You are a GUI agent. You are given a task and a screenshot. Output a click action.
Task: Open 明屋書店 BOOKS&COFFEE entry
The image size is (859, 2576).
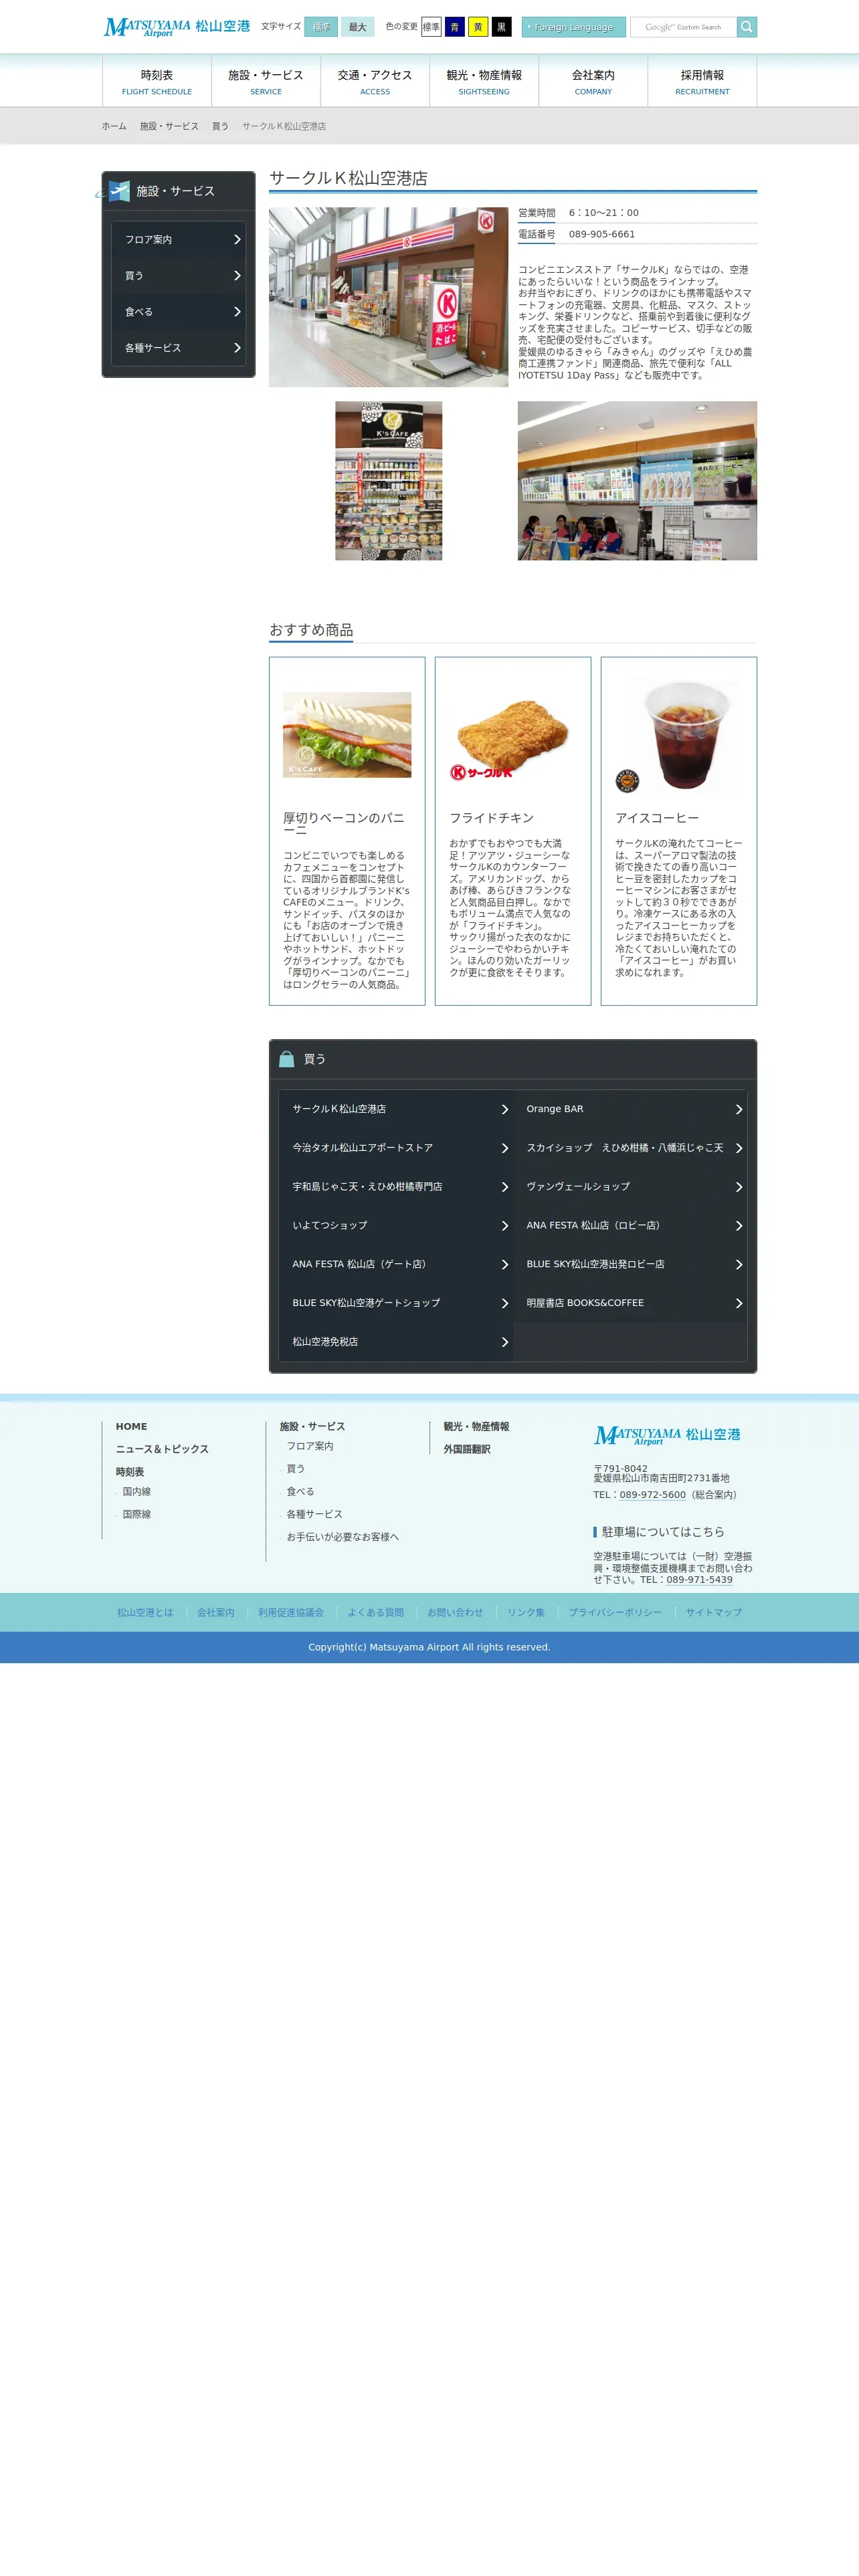point(630,1303)
